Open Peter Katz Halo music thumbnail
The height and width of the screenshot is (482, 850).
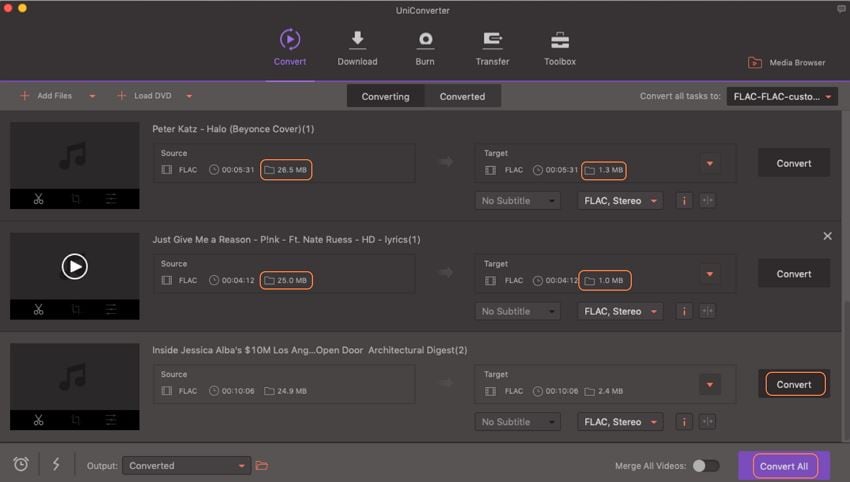click(74, 156)
